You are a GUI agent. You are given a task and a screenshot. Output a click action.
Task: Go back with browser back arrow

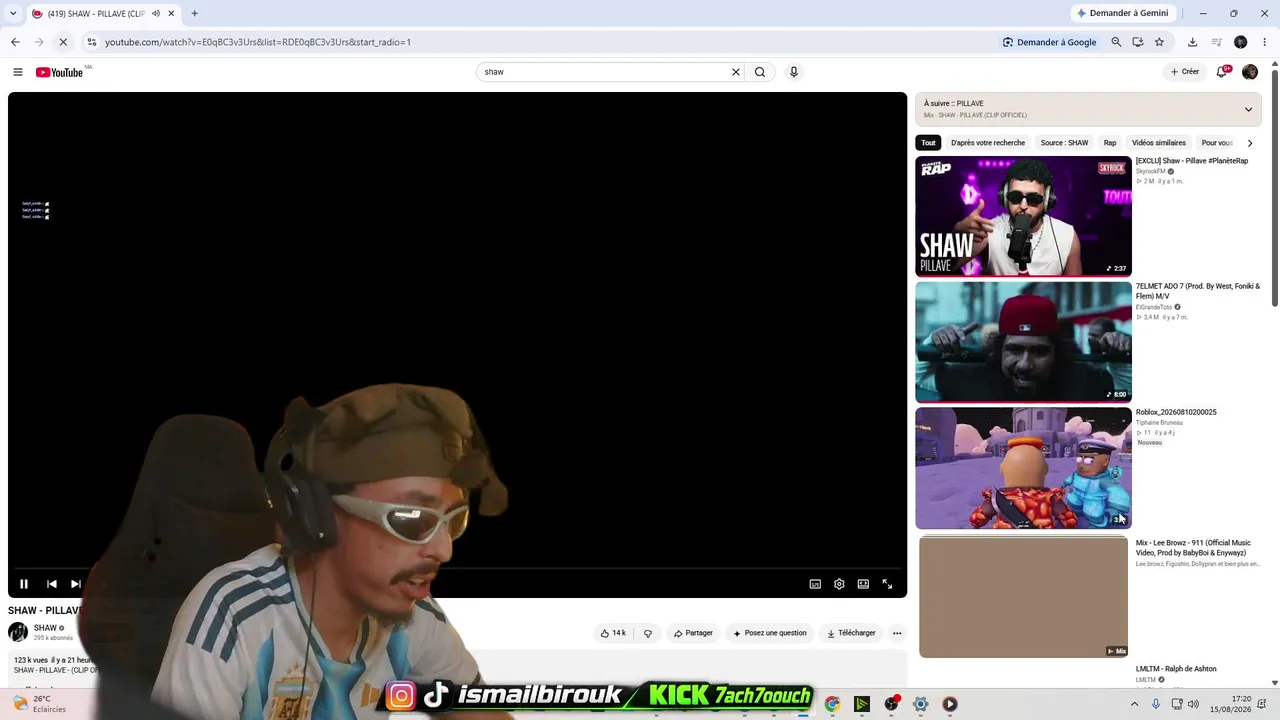pyautogui.click(x=15, y=42)
